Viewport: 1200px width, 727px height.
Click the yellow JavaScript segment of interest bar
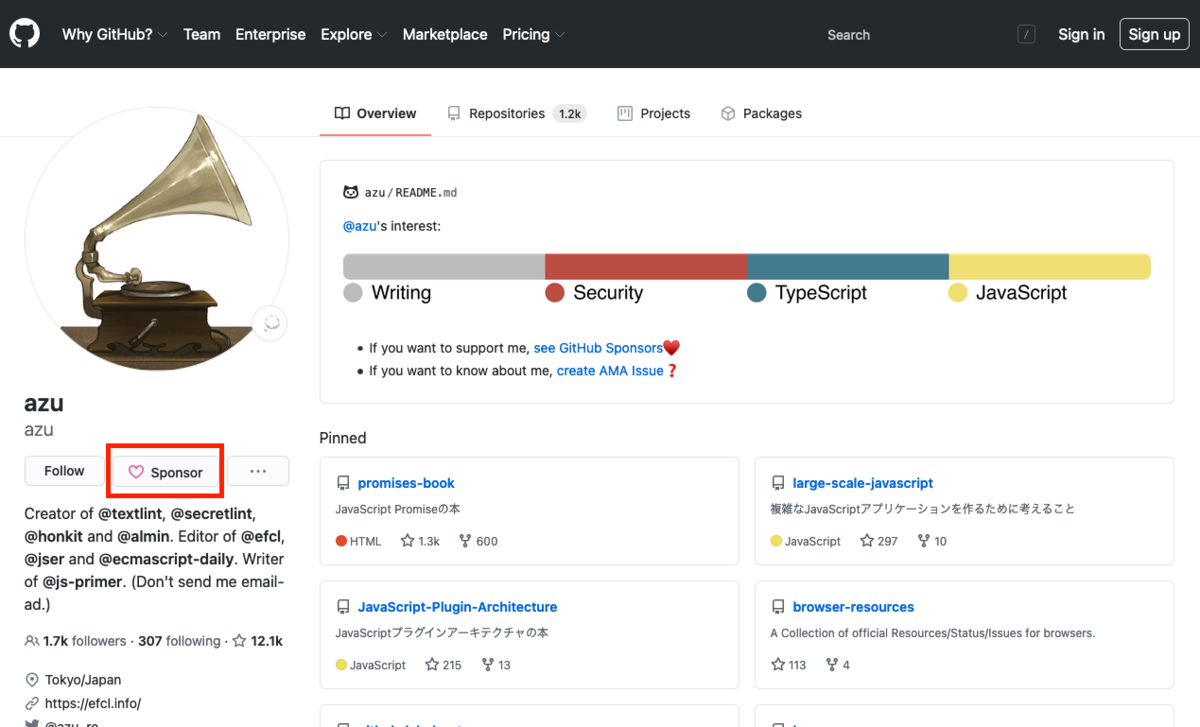(x=1050, y=265)
